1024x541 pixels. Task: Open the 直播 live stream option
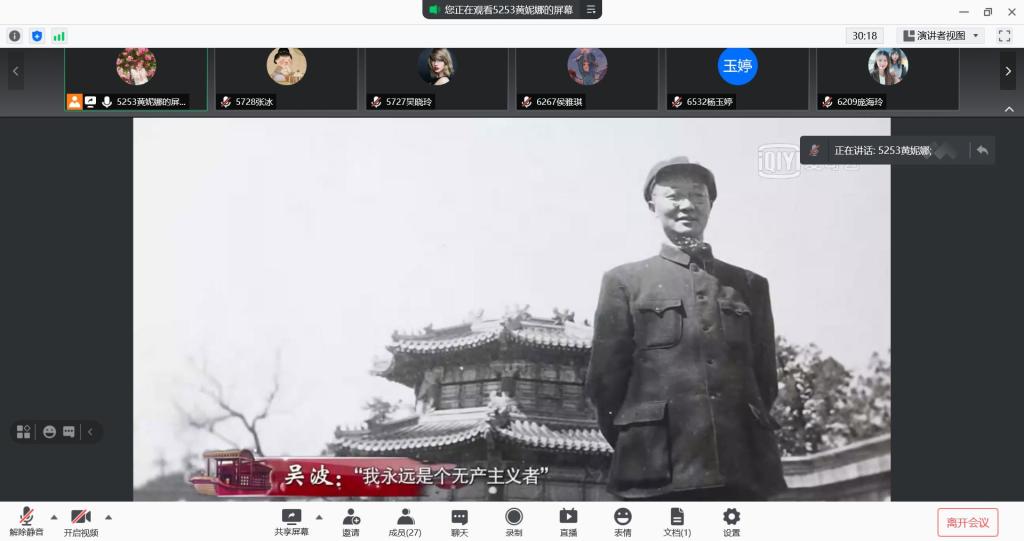[x=568, y=521]
